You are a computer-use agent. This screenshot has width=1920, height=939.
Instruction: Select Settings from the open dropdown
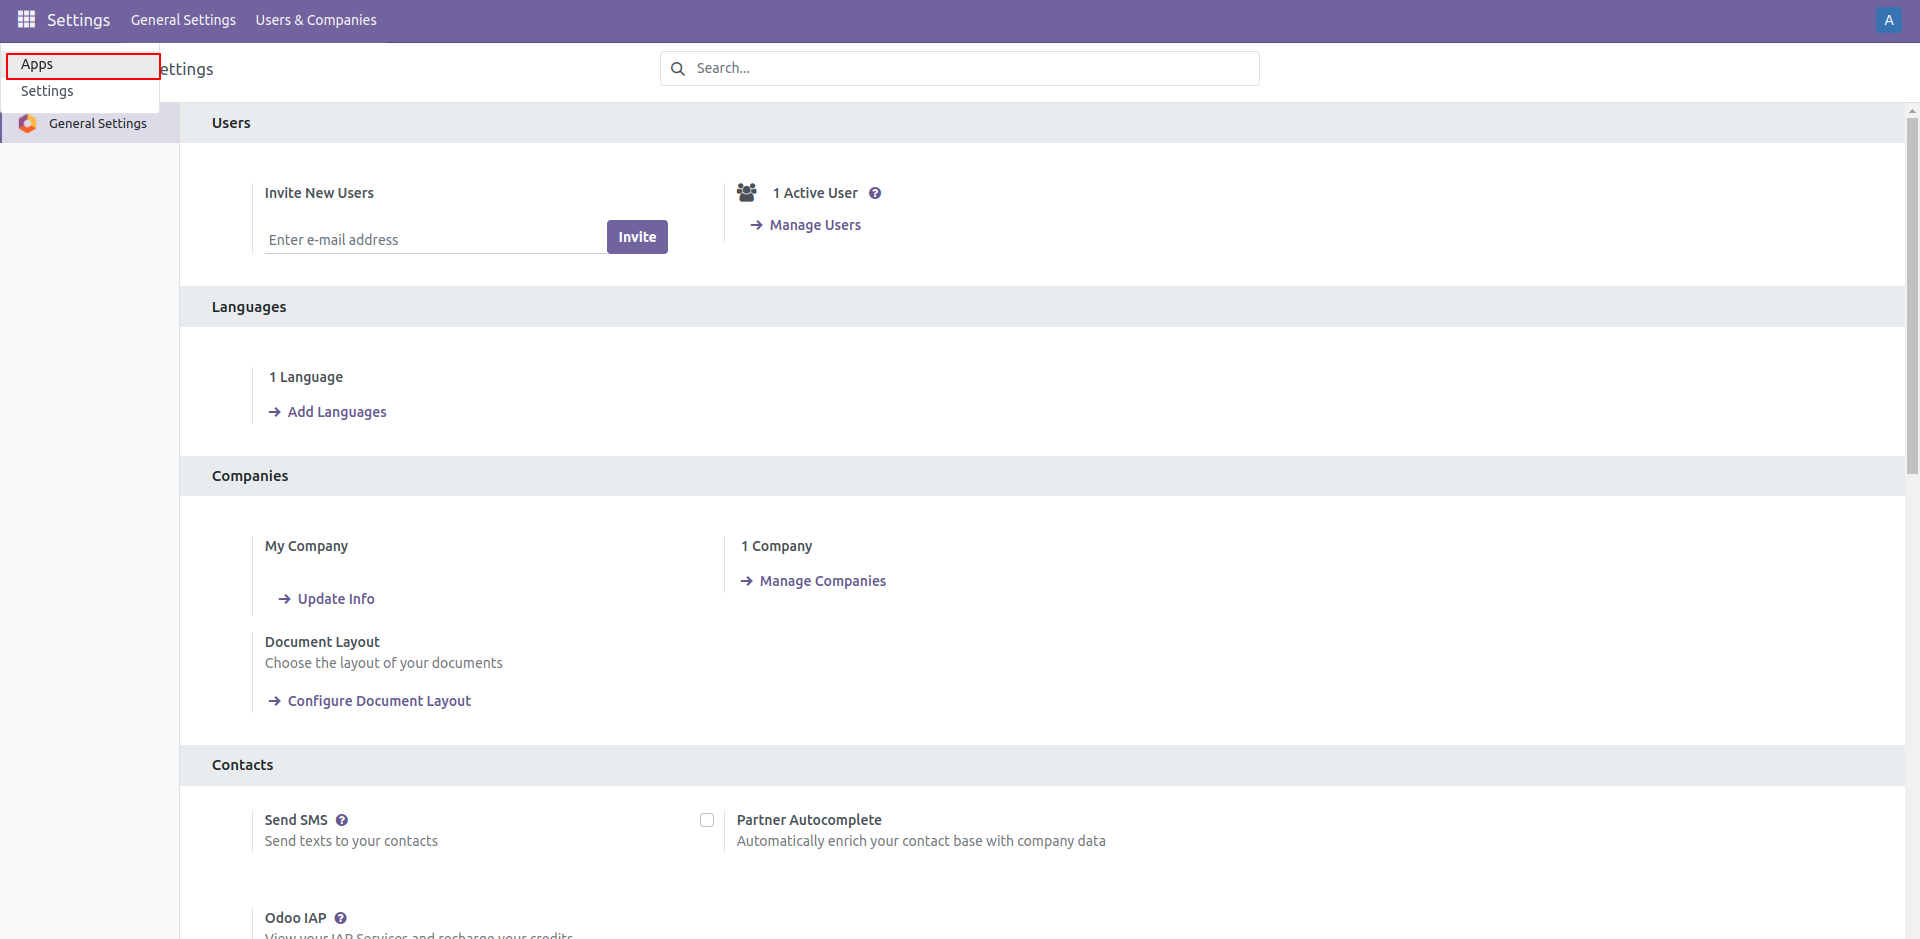point(46,91)
